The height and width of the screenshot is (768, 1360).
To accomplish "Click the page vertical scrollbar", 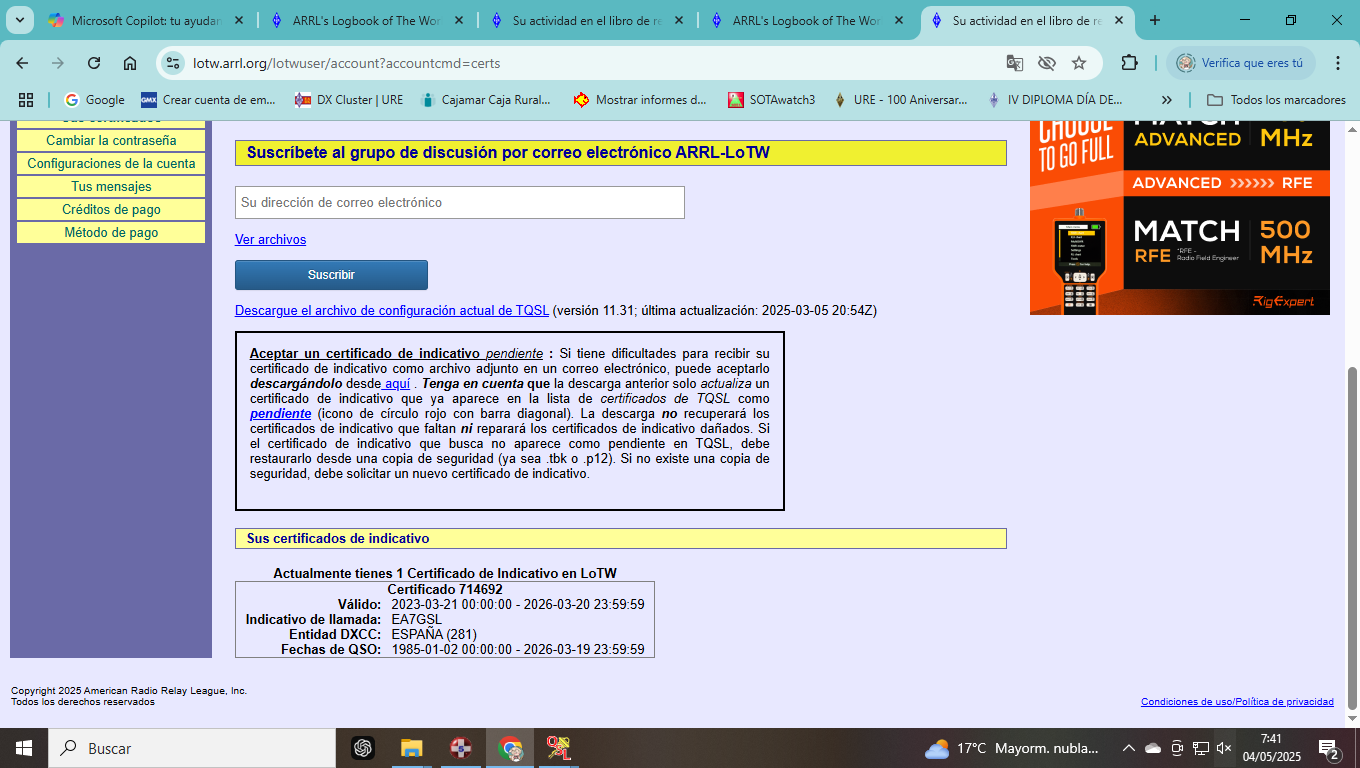I will pos(1353,536).
